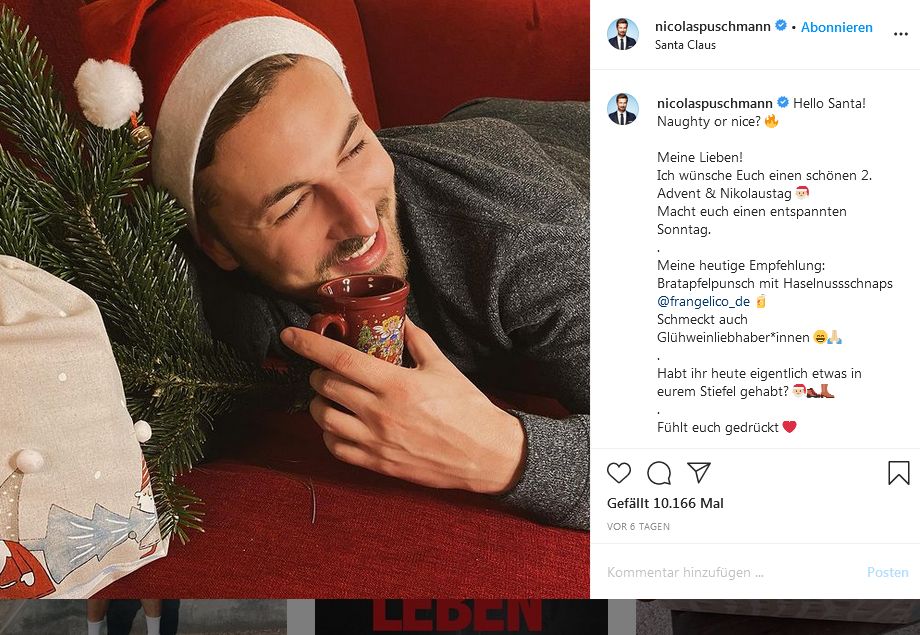Open the LEBEN thumbnail below post
Screen dimensions: 920x635
click(460, 617)
